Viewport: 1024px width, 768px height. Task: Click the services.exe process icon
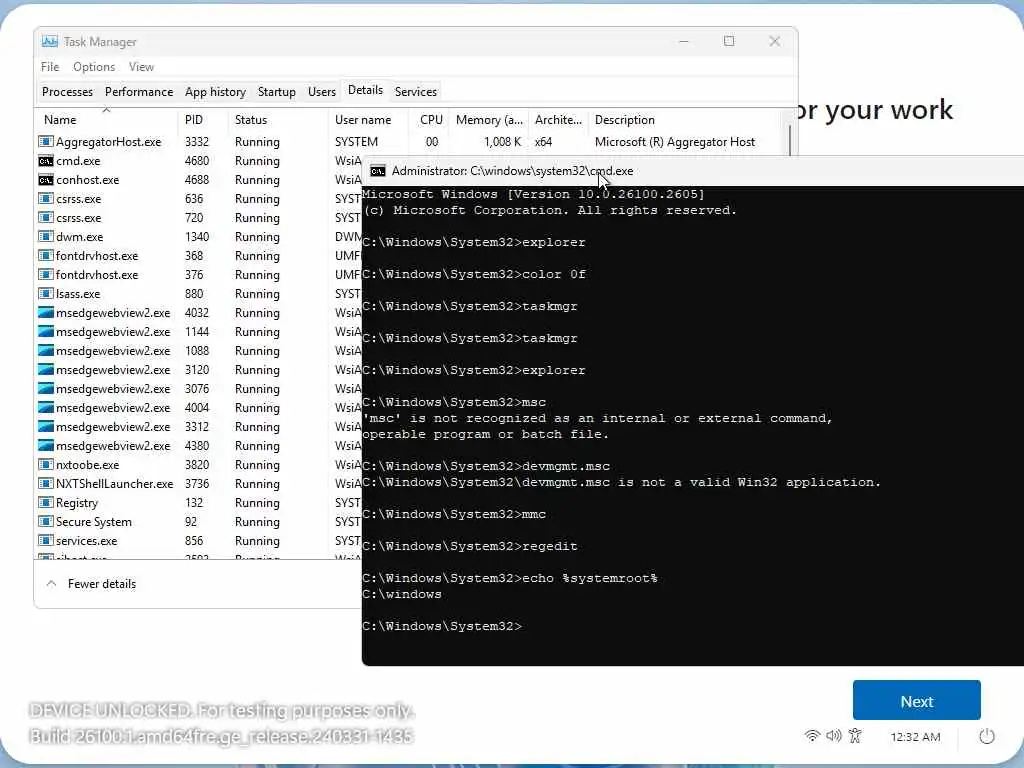coord(46,540)
